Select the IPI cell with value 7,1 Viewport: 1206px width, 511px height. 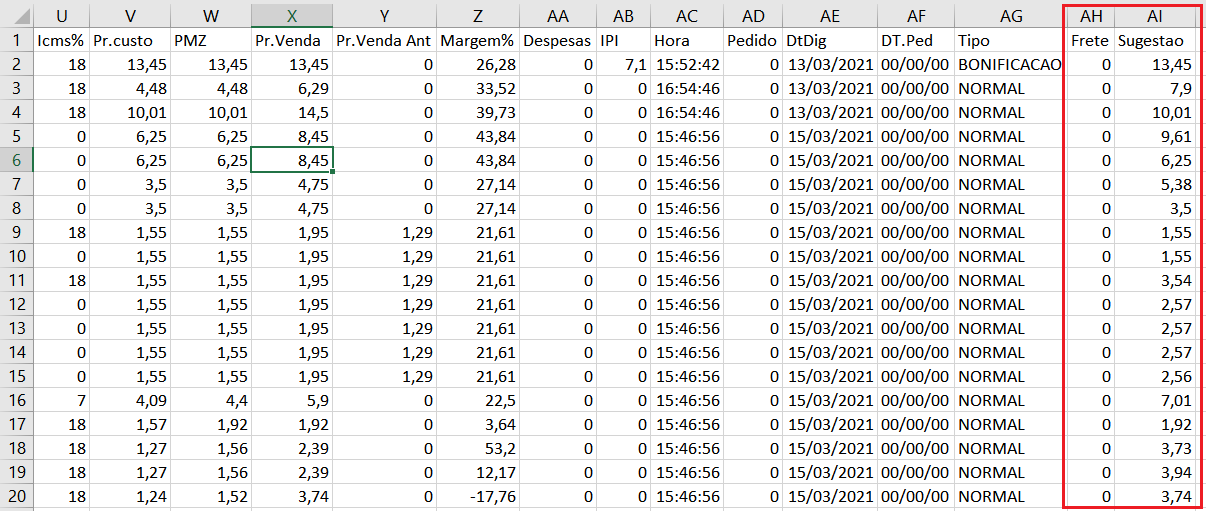coord(623,64)
